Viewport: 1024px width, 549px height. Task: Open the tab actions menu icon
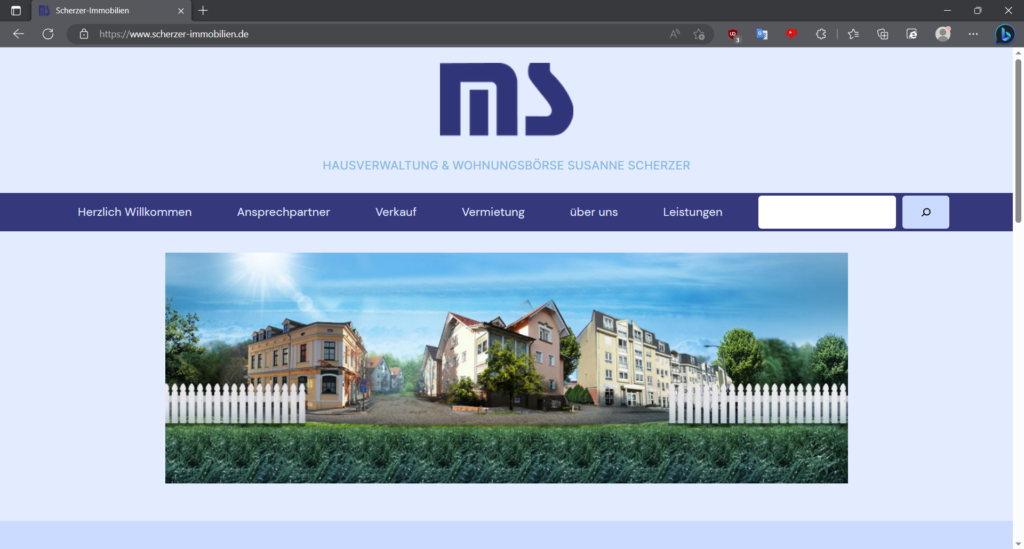coord(16,10)
